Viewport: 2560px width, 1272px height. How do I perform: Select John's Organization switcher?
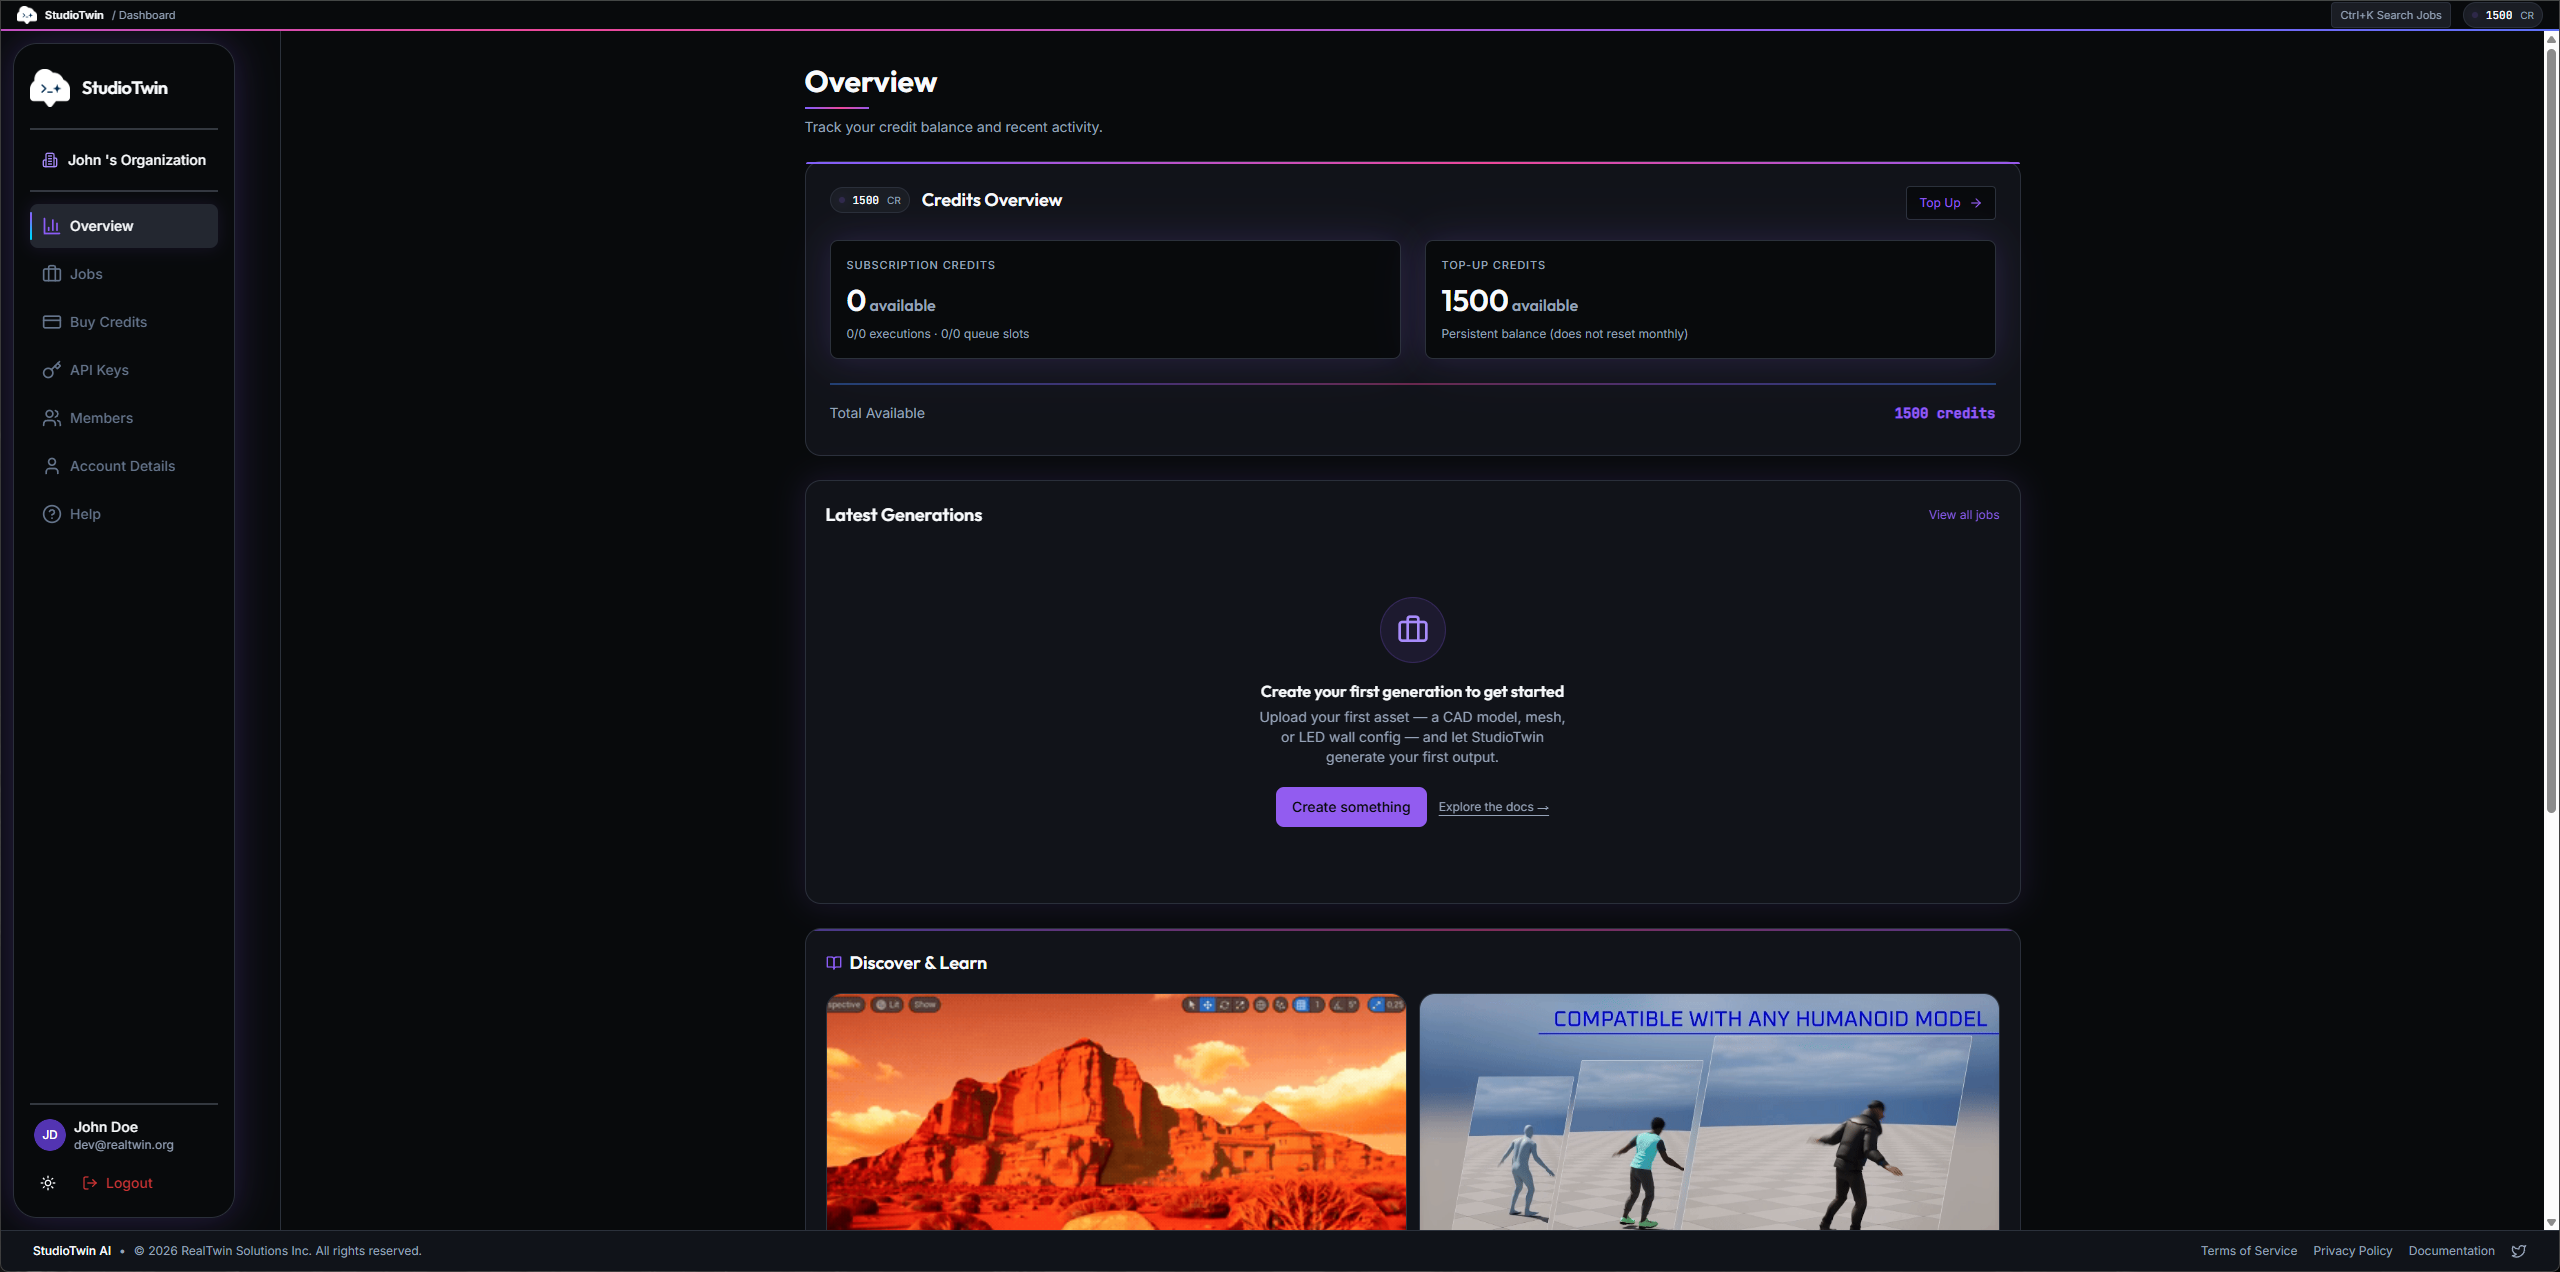tap(124, 160)
